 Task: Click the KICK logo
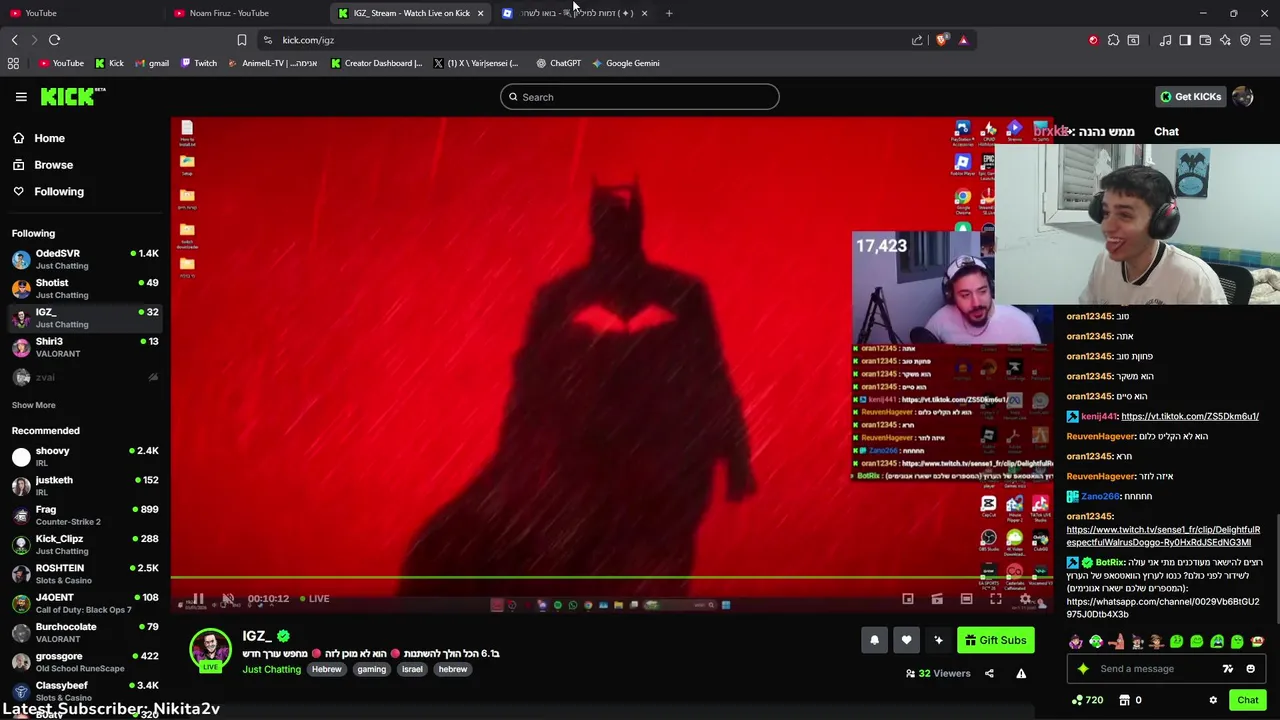(x=73, y=96)
